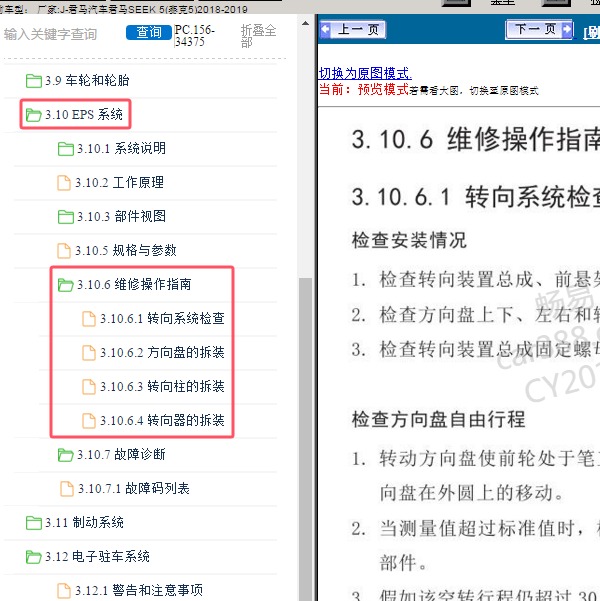This screenshot has height=601, width=600.
Task: Open 3.10.6.1 转向系统检查 page
Action: [163, 319]
